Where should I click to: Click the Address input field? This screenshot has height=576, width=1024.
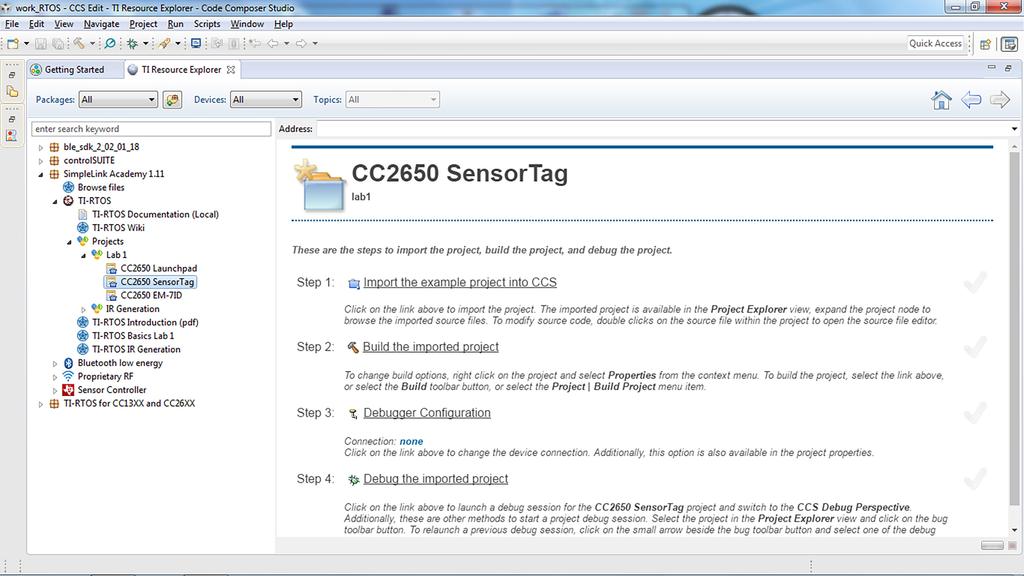point(662,129)
